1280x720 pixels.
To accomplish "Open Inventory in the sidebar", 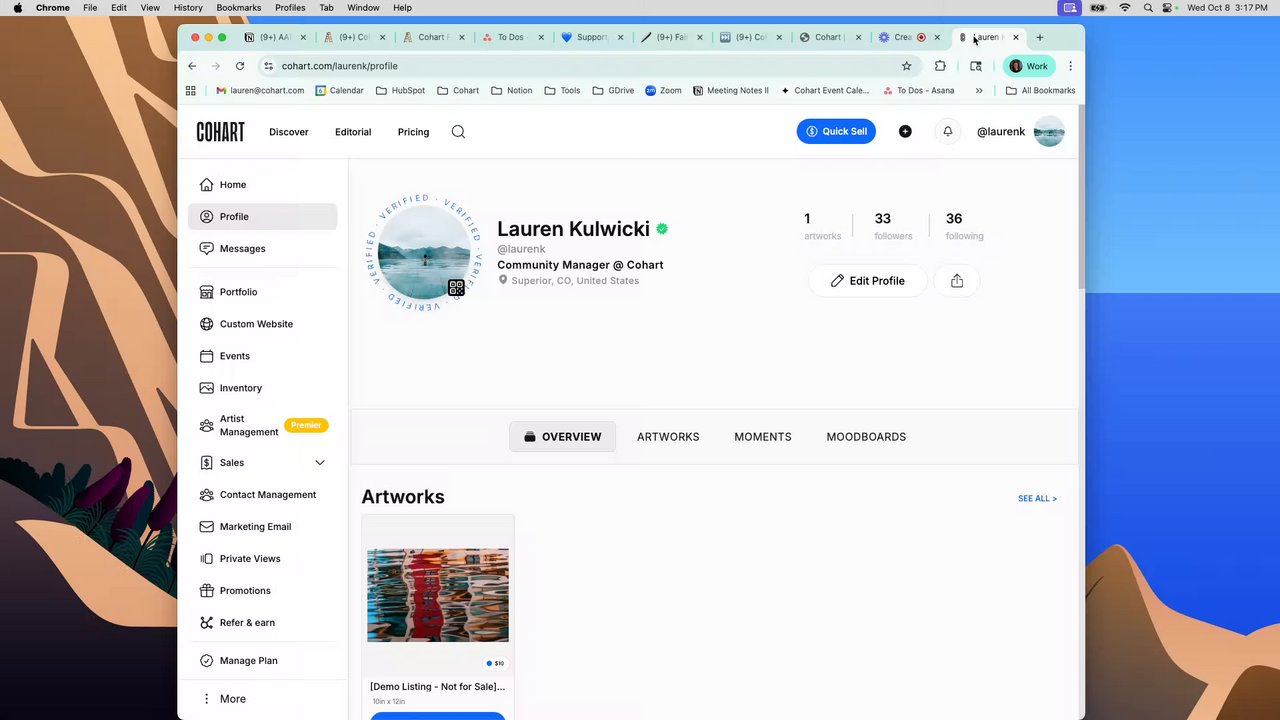I will point(262,388).
